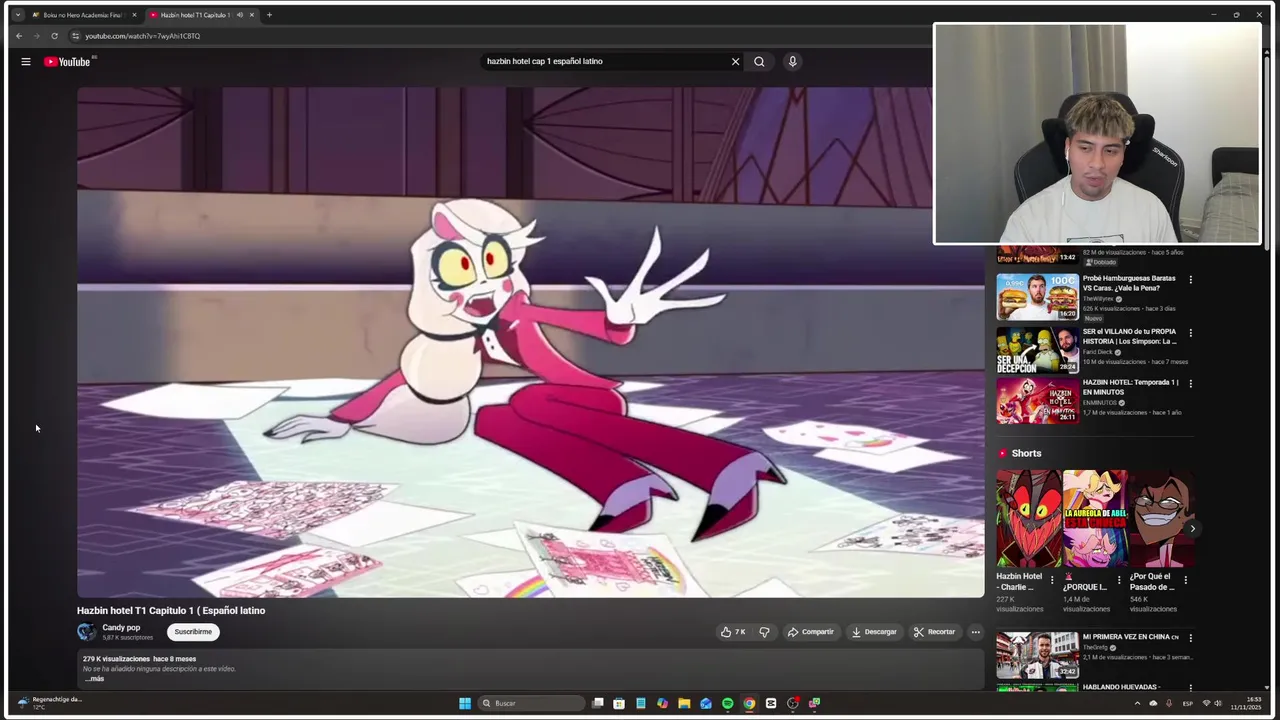Open CapCut icon in the taskbar
The width and height of the screenshot is (1280, 720).
(771, 703)
